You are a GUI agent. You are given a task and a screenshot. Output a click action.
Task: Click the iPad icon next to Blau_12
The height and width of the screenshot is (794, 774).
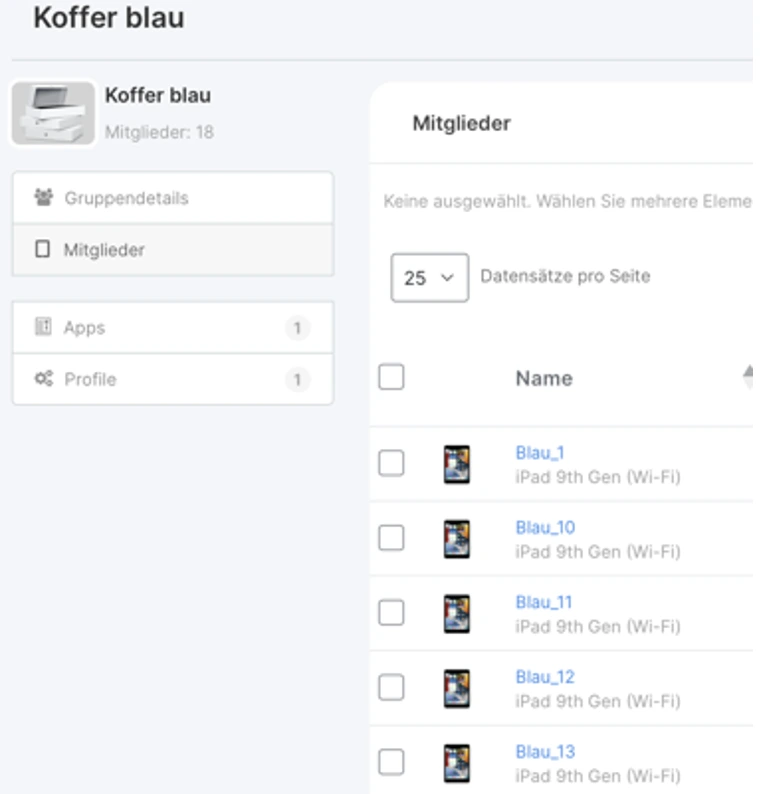click(x=456, y=688)
